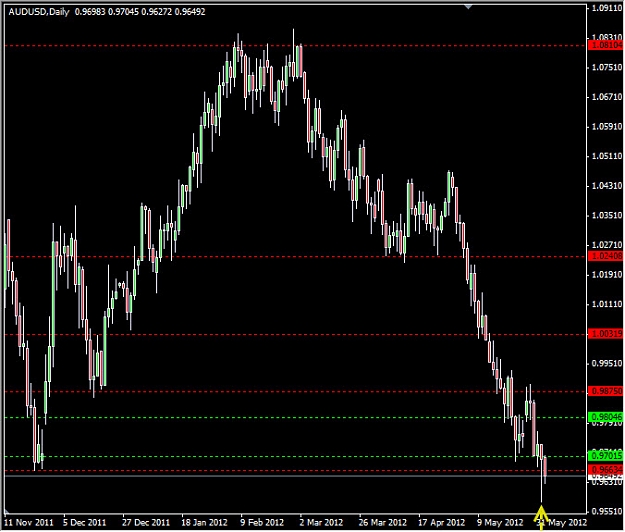This screenshot has height=532, width=625.
Task: Click the 11 Nov 2011 date label
Action: click(28, 522)
